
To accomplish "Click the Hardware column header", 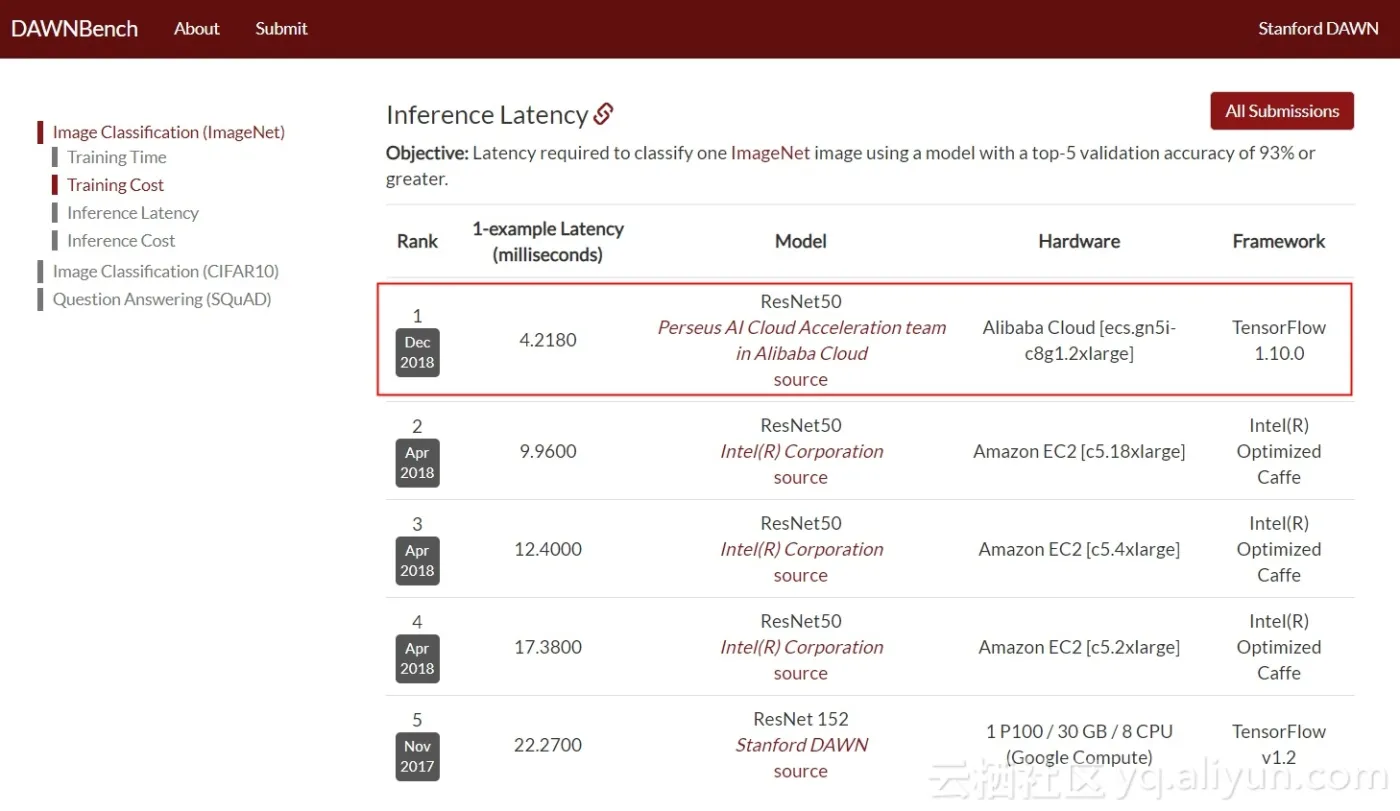I will click(x=1079, y=241).
